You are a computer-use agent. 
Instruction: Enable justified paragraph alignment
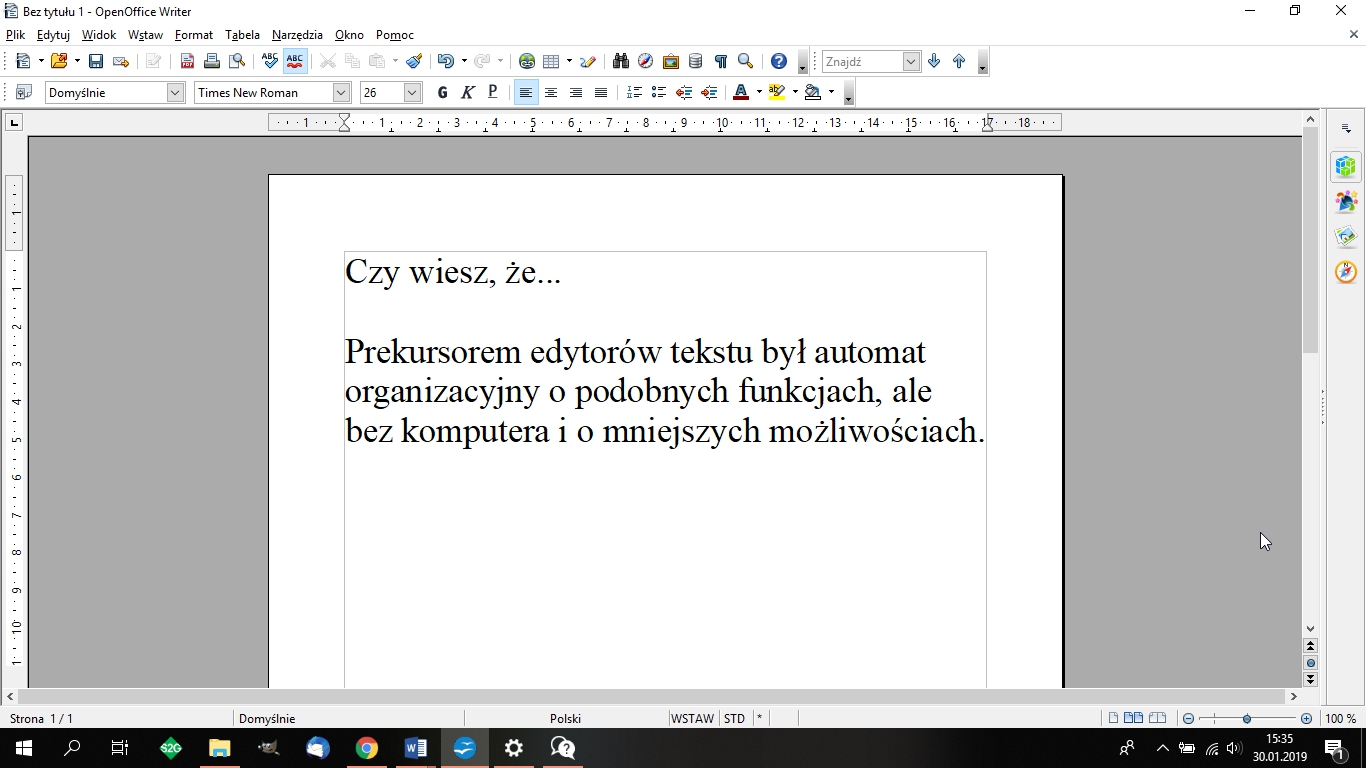pyautogui.click(x=600, y=92)
